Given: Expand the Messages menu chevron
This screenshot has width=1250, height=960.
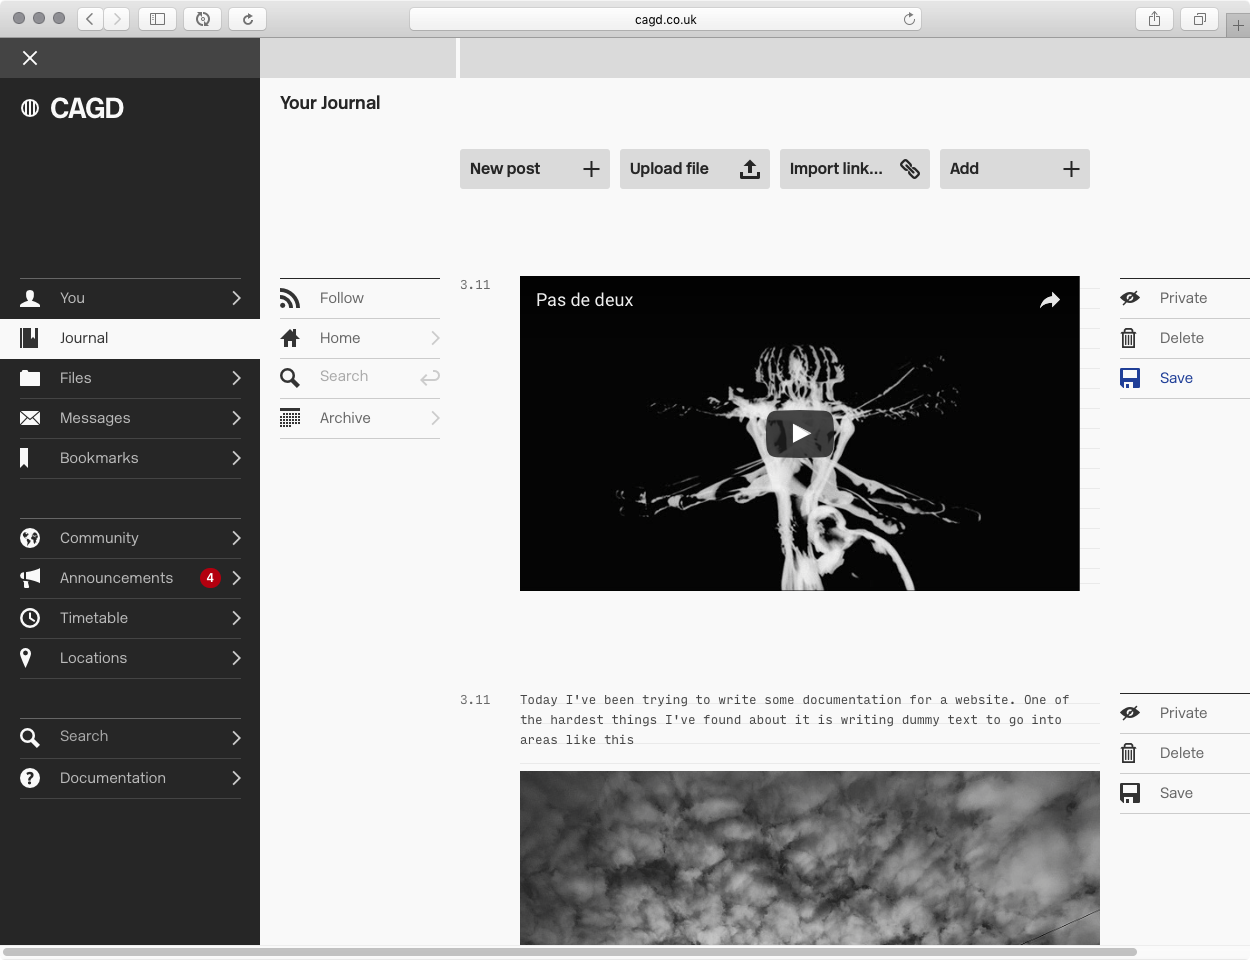Looking at the screenshot, I should (x=236, y=418).
